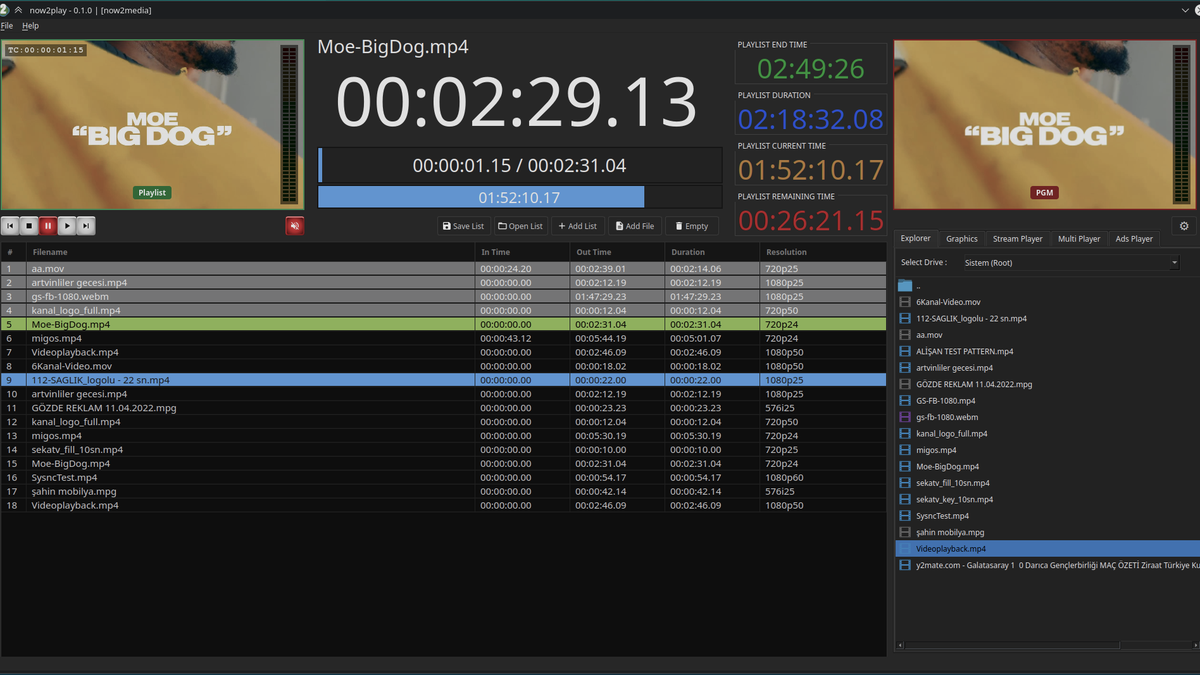Click film icon beside aa.mov in Explorer

(x=905, y=335)
